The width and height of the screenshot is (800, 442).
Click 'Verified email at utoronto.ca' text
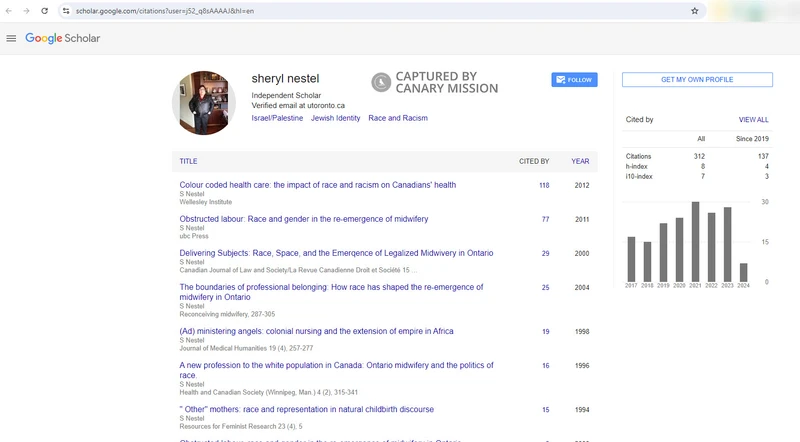[298, 106]
